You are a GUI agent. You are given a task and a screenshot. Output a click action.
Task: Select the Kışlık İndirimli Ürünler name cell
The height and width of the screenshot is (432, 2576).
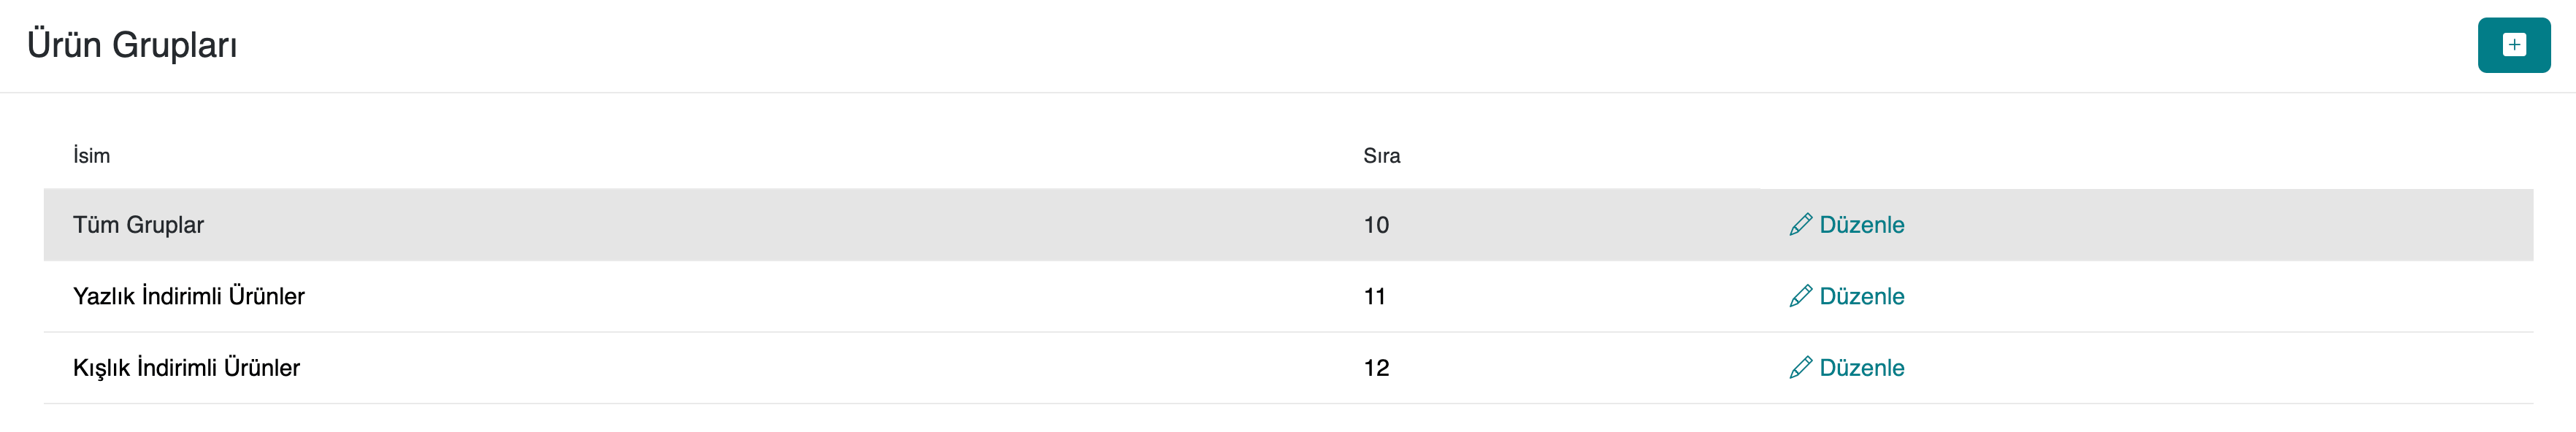coord(186,368)
